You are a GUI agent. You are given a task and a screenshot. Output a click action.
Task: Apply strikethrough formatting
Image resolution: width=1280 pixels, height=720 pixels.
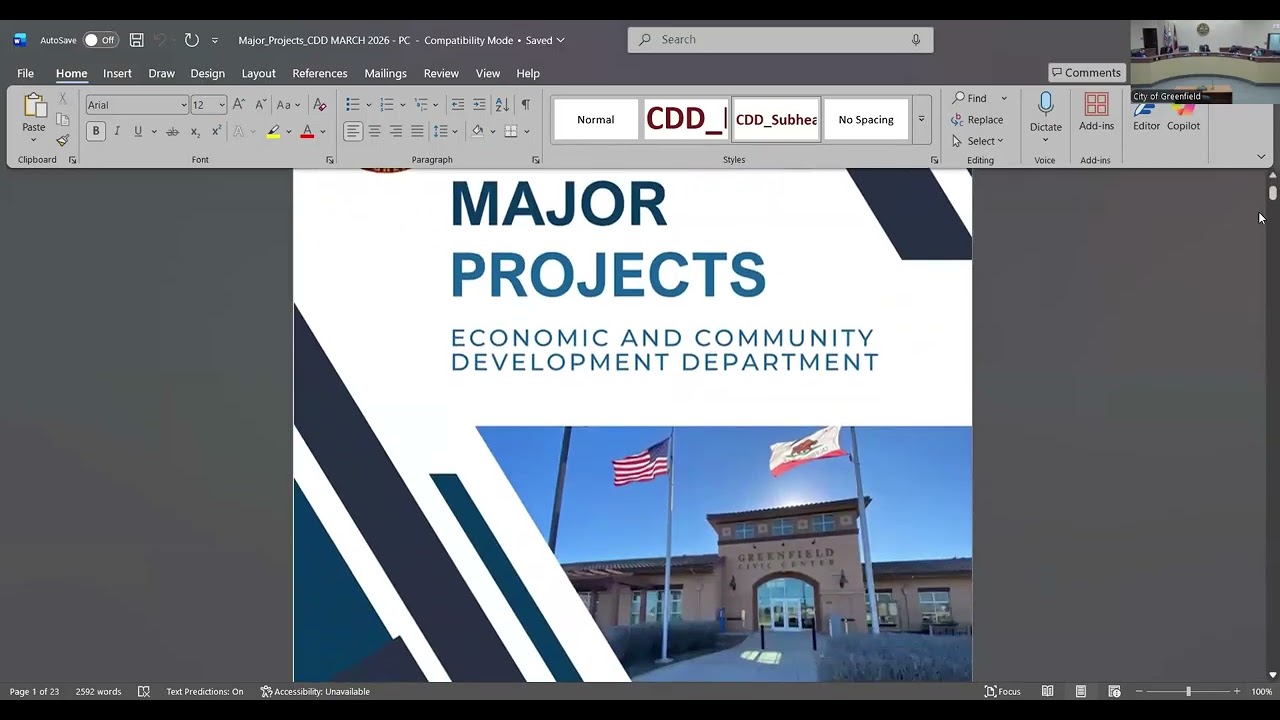pyautogui.click(x=172, y=132)
